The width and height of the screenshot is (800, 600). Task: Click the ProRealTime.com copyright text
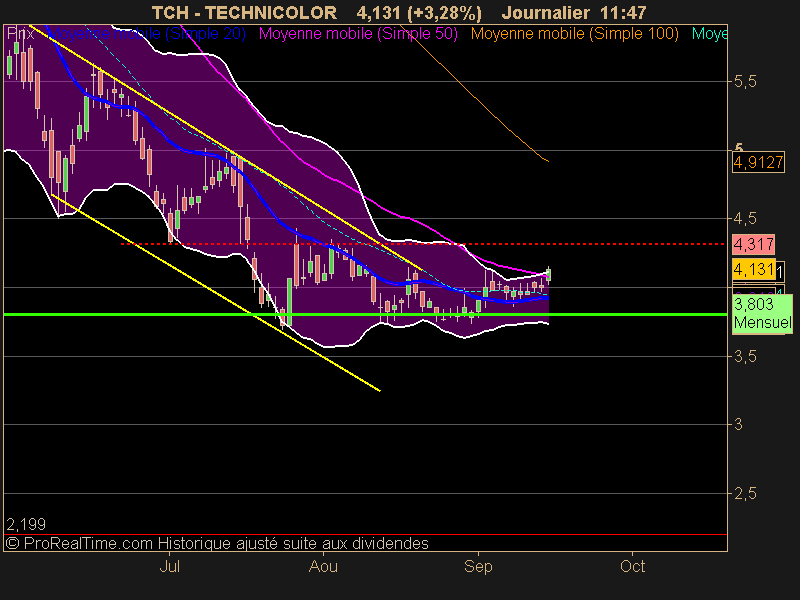[217, 543]
